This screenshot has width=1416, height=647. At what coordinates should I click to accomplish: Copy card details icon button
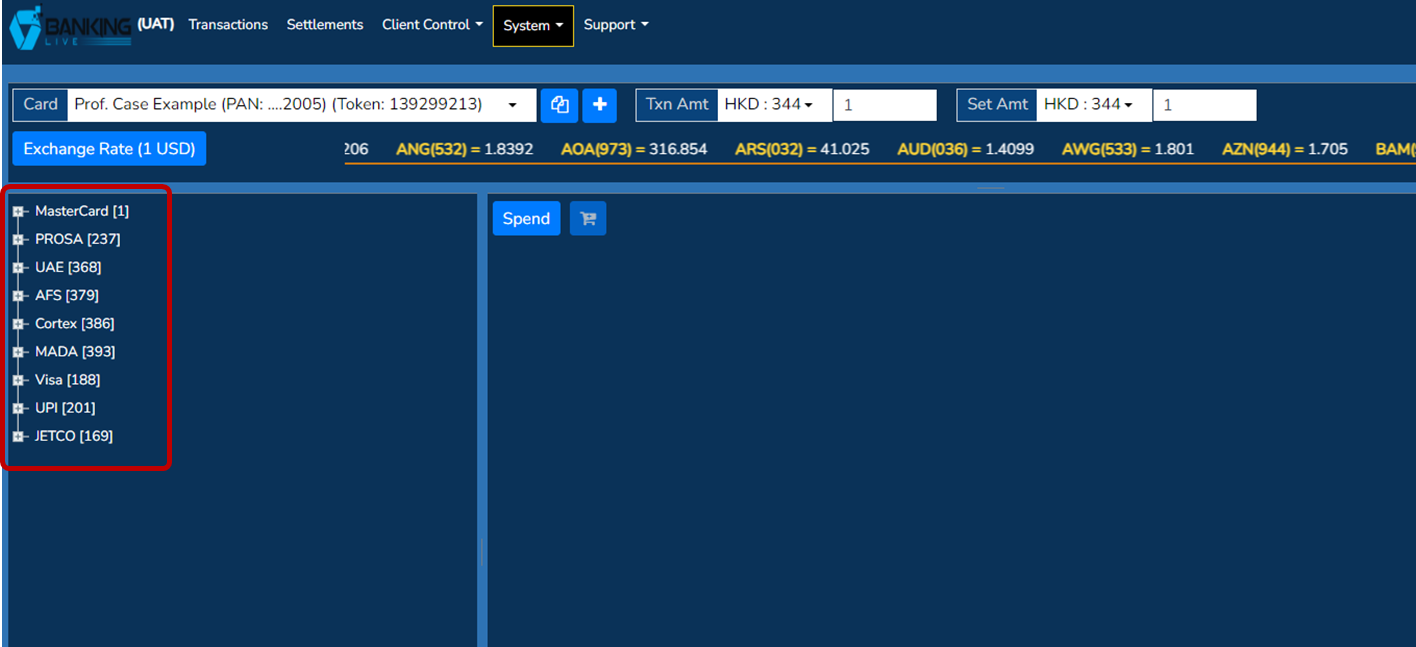(x=559, y=105)
